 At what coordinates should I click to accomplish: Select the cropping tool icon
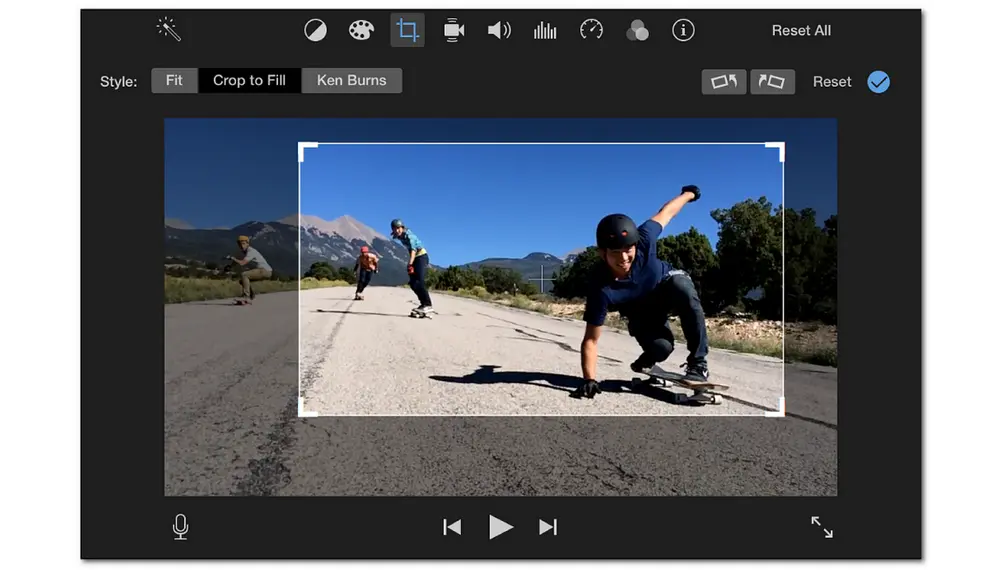click(407, 30)
